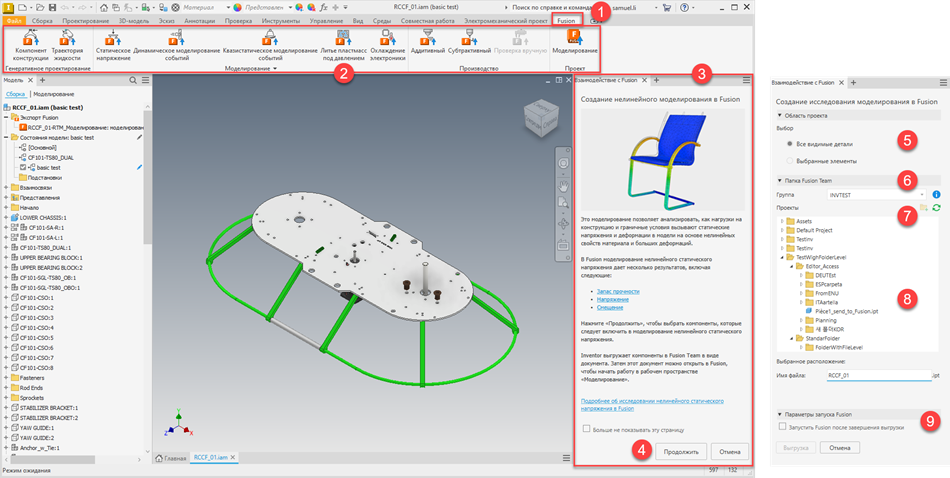Select the Все видимые детали option
Viewport: 950px width, 478px height.
[x=789, y=144]
